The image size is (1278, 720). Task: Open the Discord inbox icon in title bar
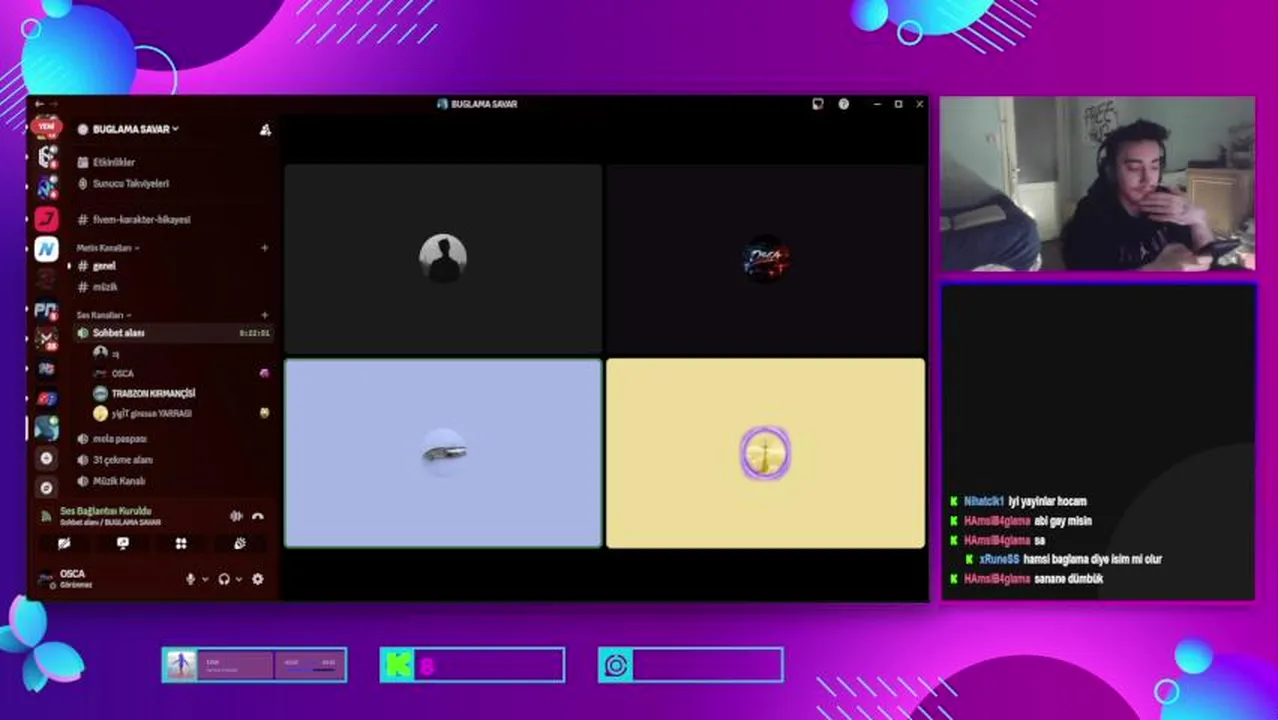point(818,104)
